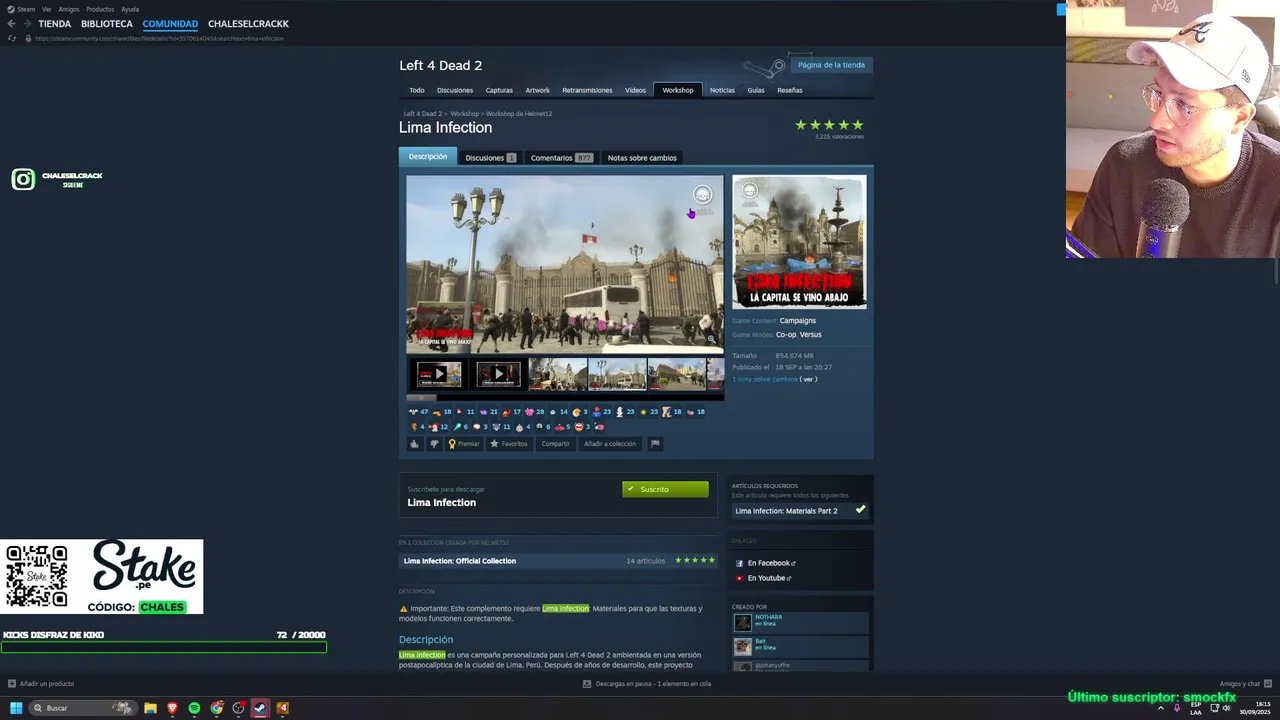Switch to the Artwork hub tab

(x=538, y=90)
